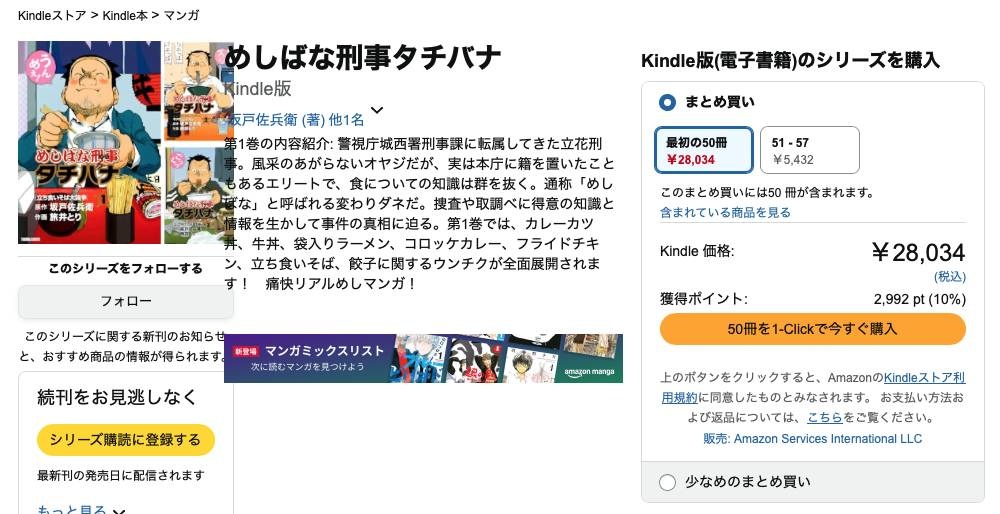This screenshot has height=514, width=1000.
Task: Go to マンガ breadcrumb
Action: click(x=181, y=15)
